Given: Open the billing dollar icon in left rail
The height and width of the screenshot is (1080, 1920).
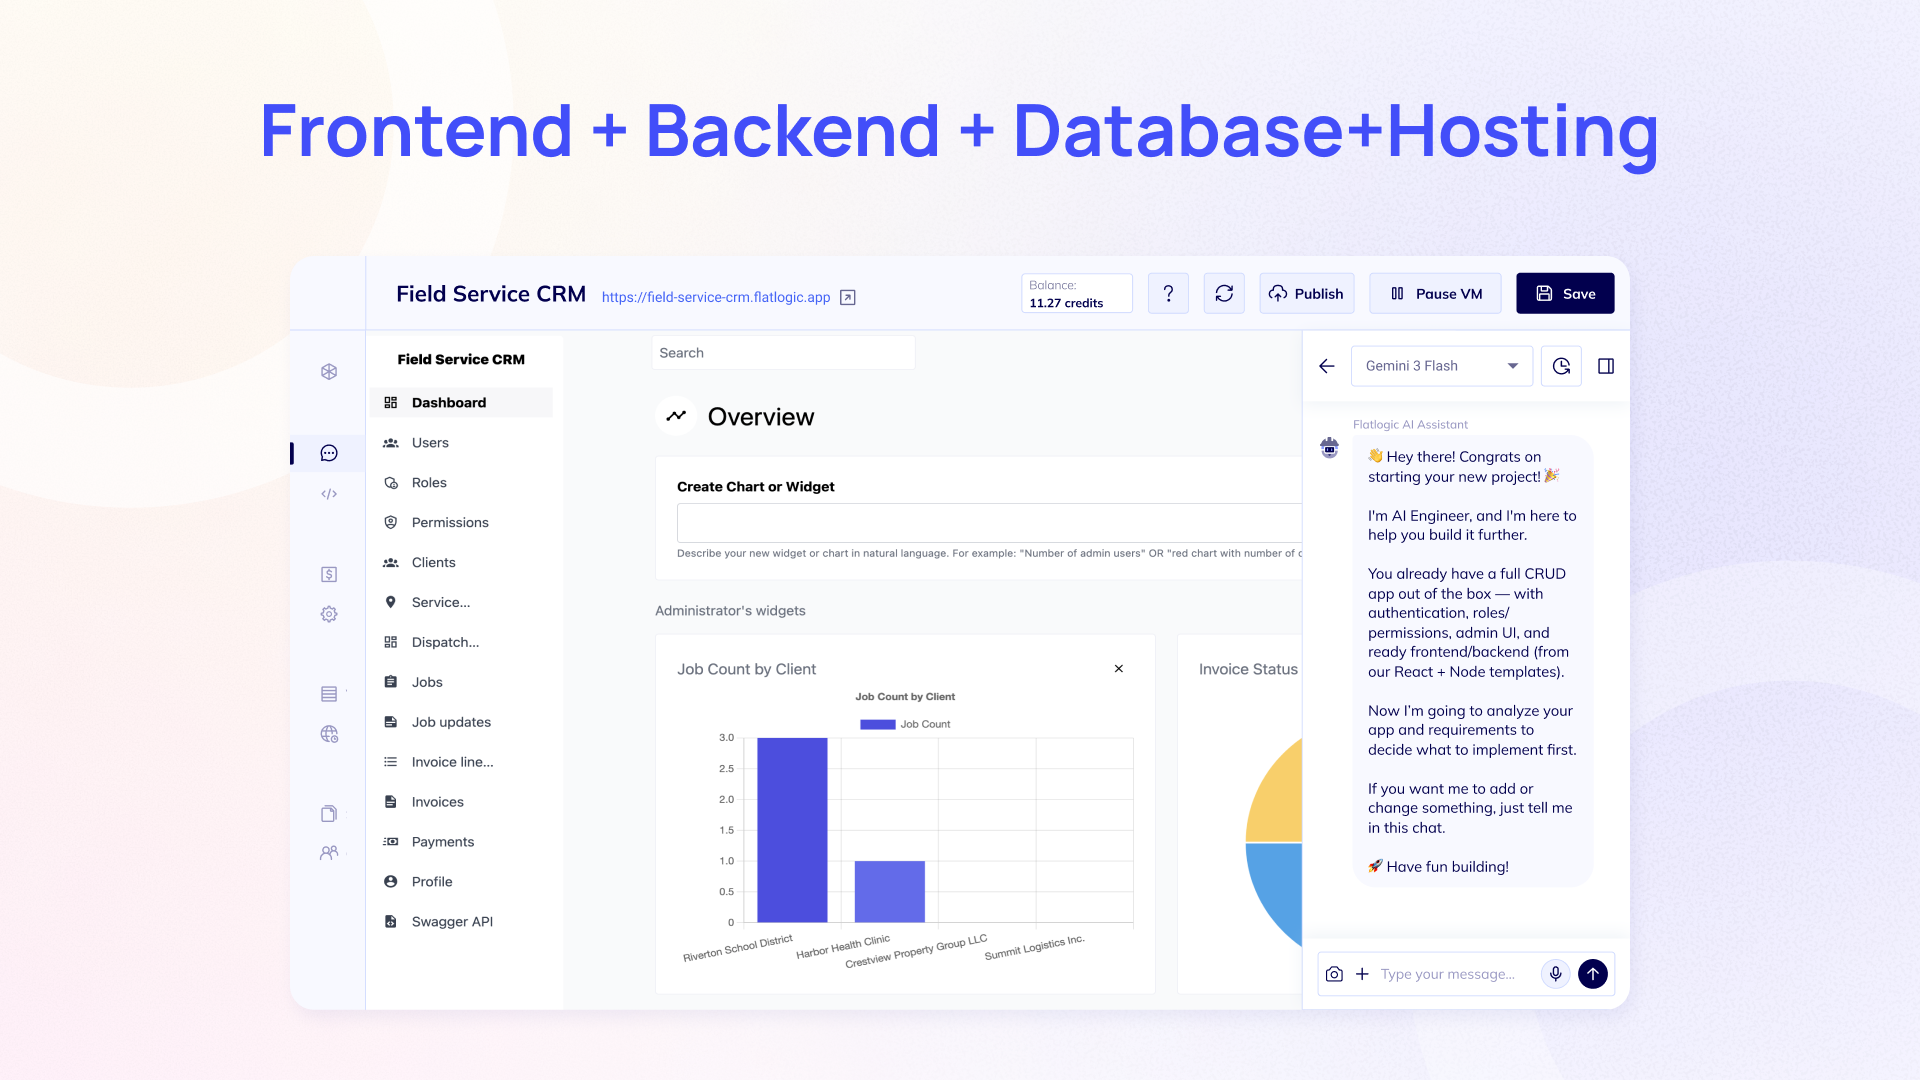Looking at the screenshot, I should point(329,574).
